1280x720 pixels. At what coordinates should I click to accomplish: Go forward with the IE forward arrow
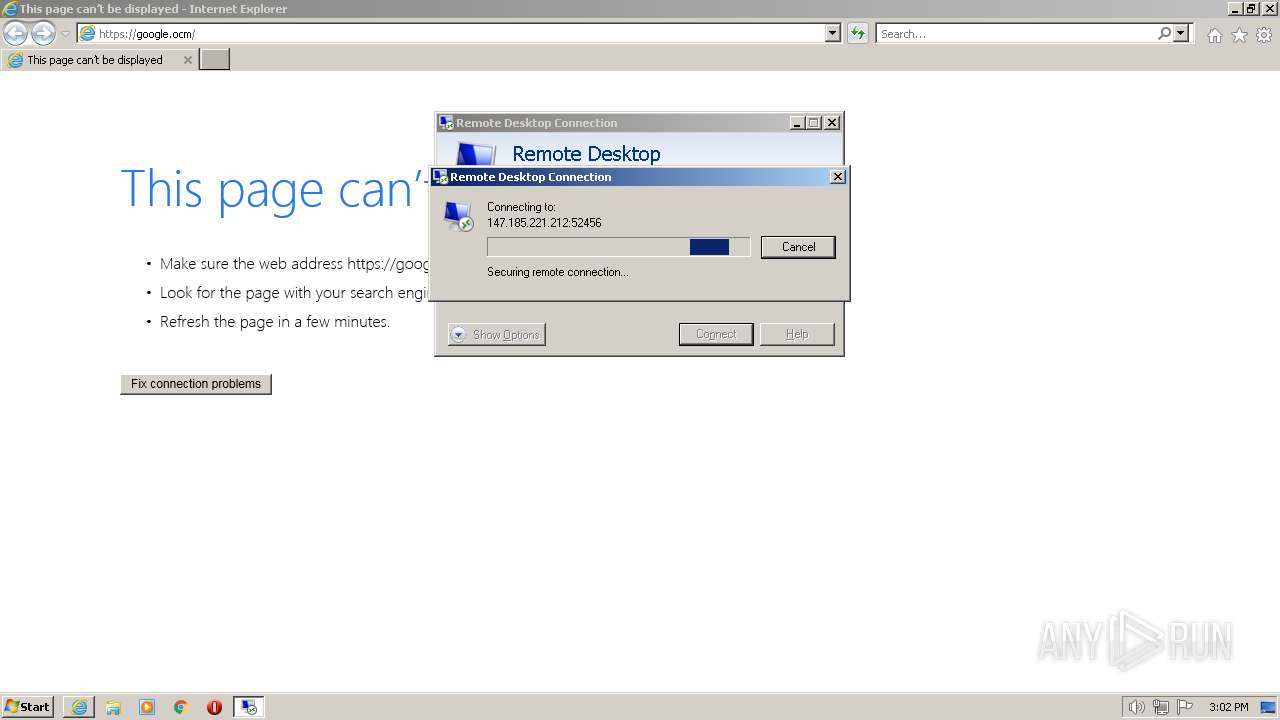click(43, 34)
